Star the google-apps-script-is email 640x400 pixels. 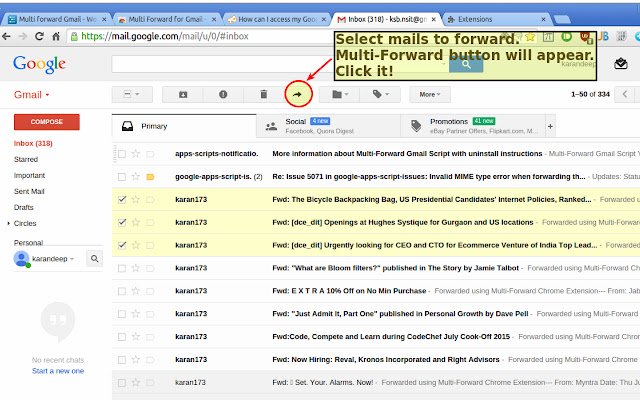point(136,177)
